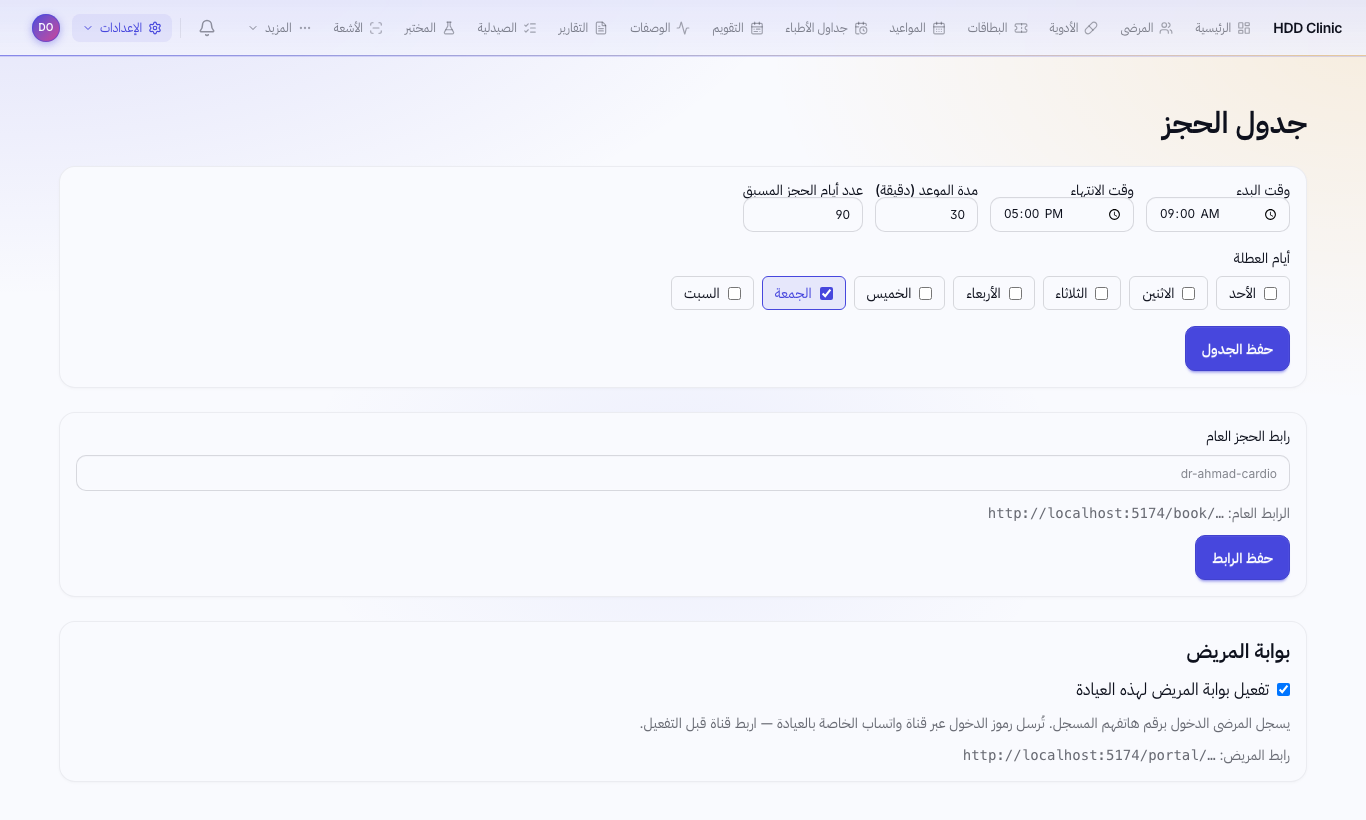This screenshot has height=820, width=1366.
Task: Open the الأدوية medications section
Action: click(x=1073, y=28)
